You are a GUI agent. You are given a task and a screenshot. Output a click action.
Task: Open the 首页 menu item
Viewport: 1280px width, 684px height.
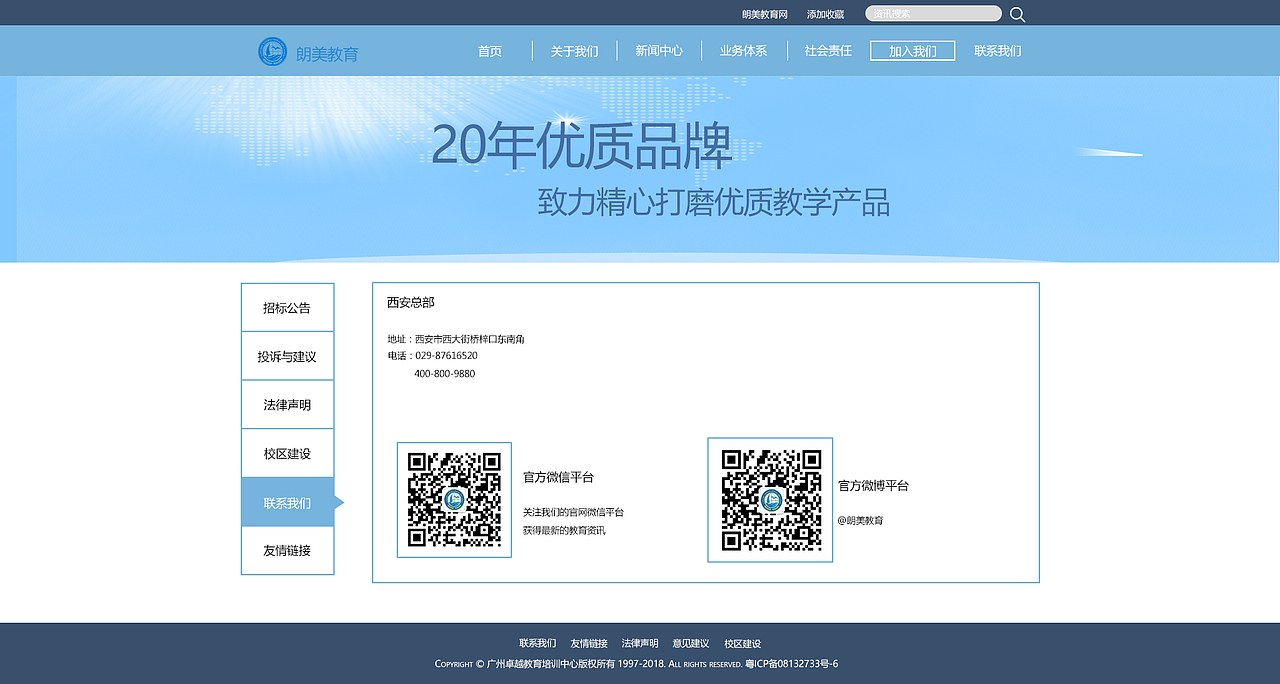(490, 50)
